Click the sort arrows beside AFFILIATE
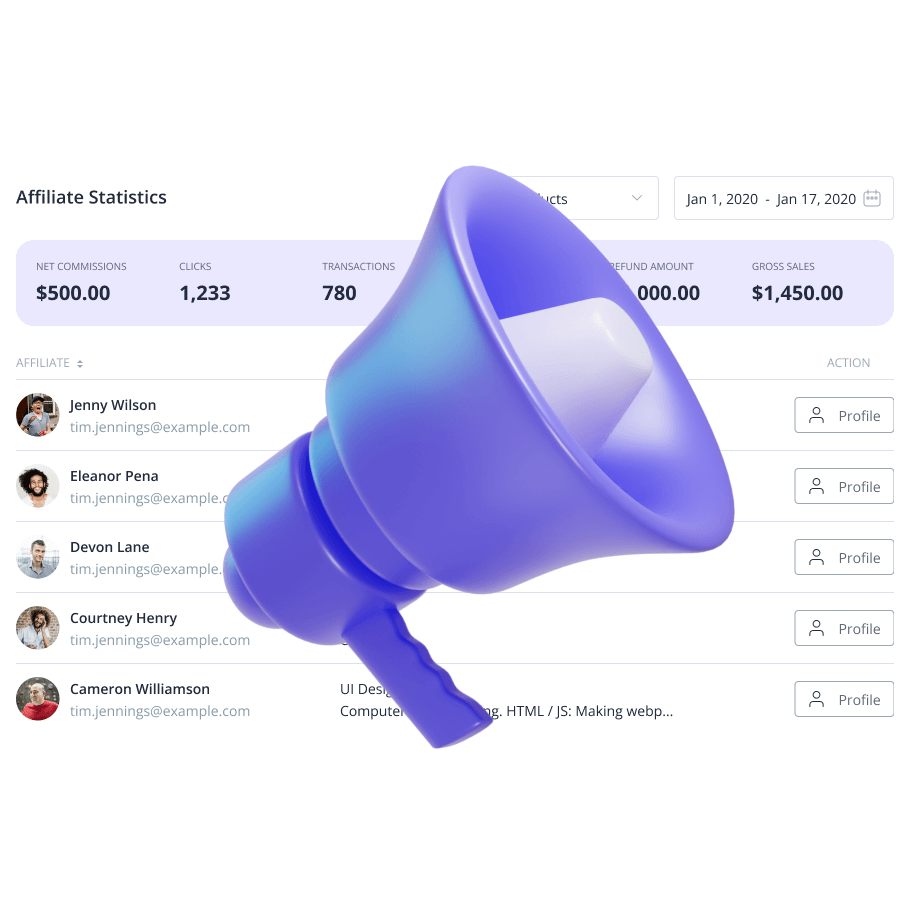This screenshot has height=912, width=912. [x=80, y=364]
